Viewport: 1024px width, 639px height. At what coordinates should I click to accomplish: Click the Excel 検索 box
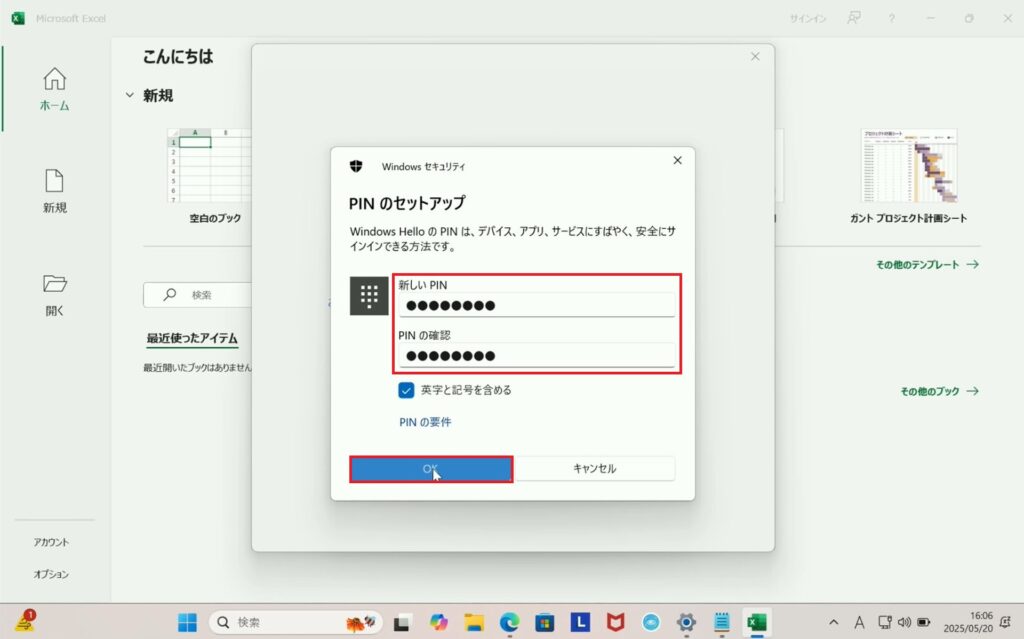[x=197, y=295]
